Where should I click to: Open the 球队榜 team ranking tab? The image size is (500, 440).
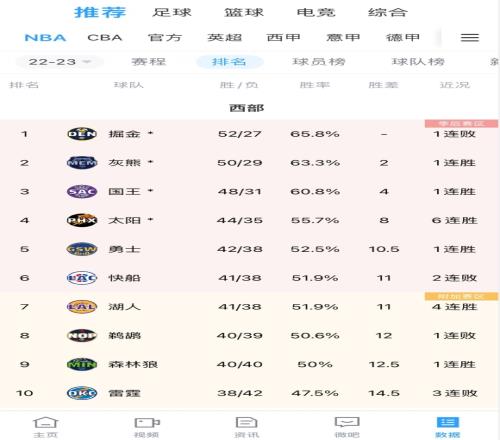coord(418,62)
